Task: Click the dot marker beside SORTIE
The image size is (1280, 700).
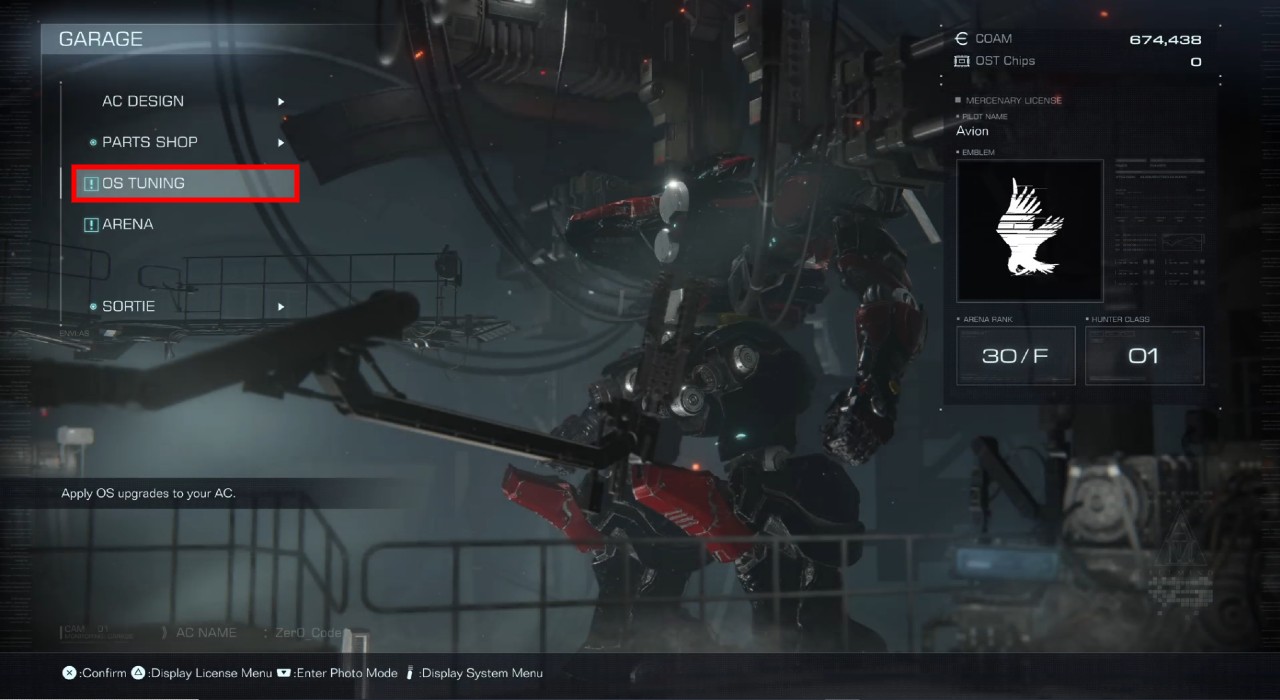Action: click(x=93, y=307)
